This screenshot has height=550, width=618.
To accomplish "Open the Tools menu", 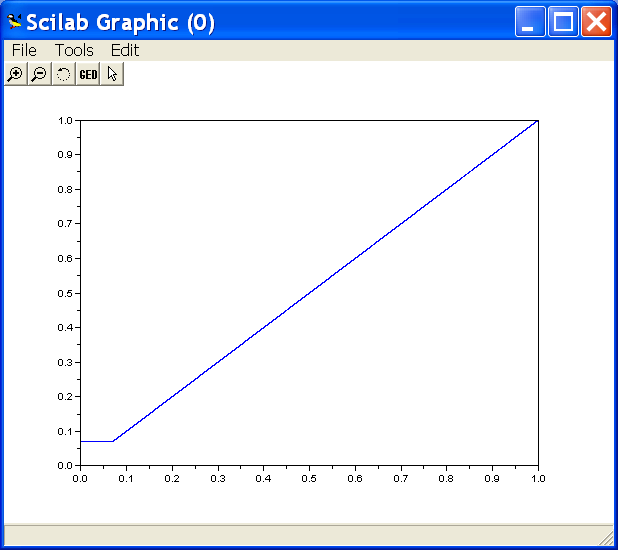I will (74, 50).
